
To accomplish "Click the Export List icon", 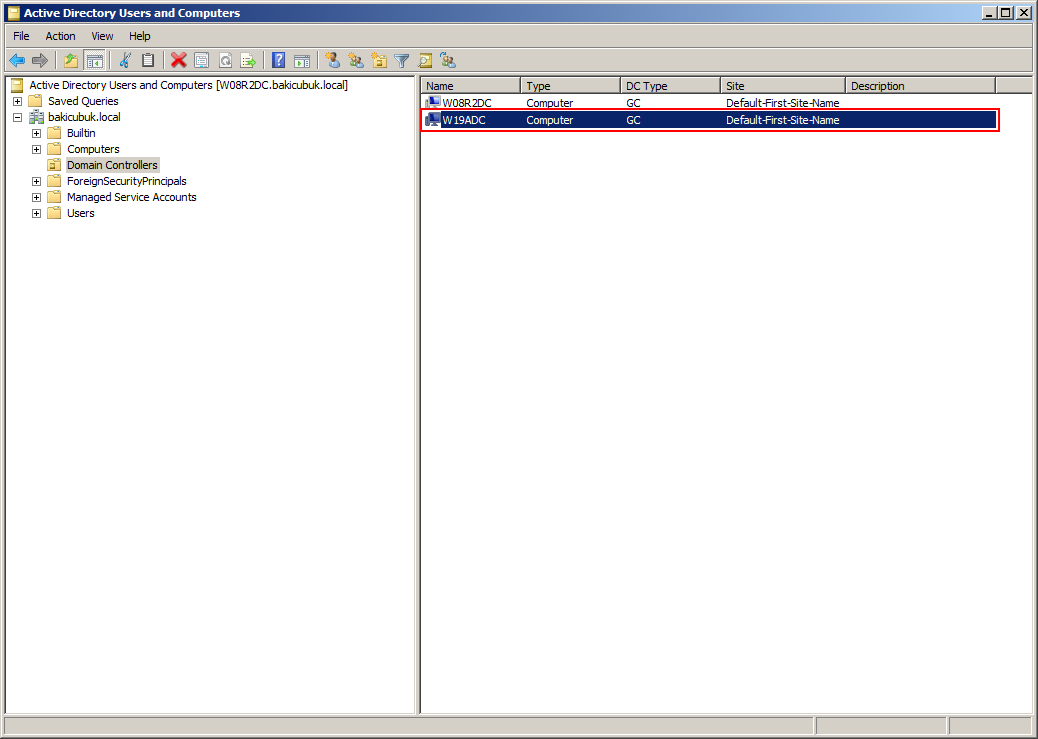I will 248,61.
